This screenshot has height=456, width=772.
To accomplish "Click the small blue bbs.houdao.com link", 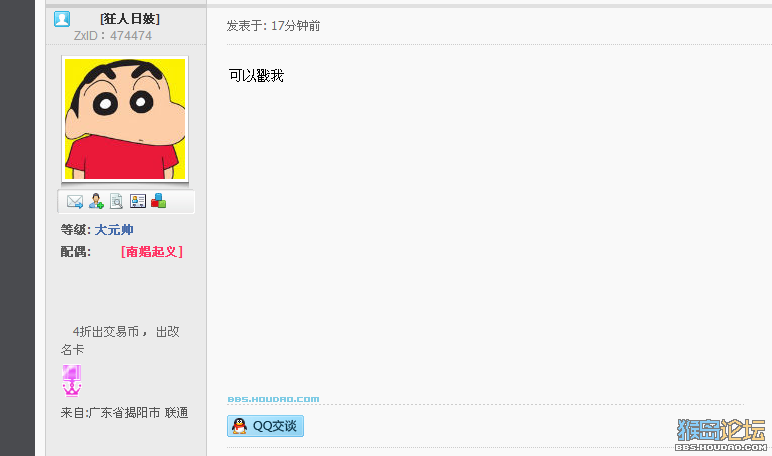I will pos(273,399).
